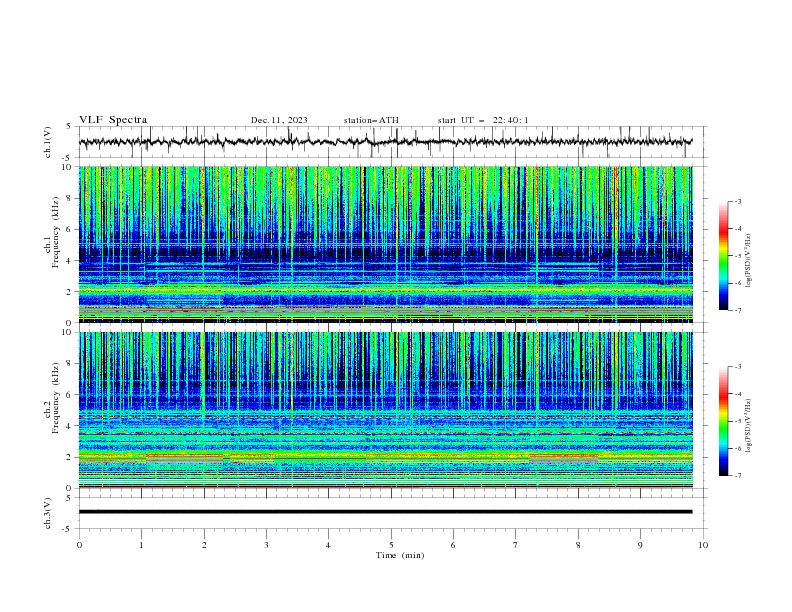Click the 'VLF Spectra' title text
Screen dimensions: 792x612
(x=113, y=120)
